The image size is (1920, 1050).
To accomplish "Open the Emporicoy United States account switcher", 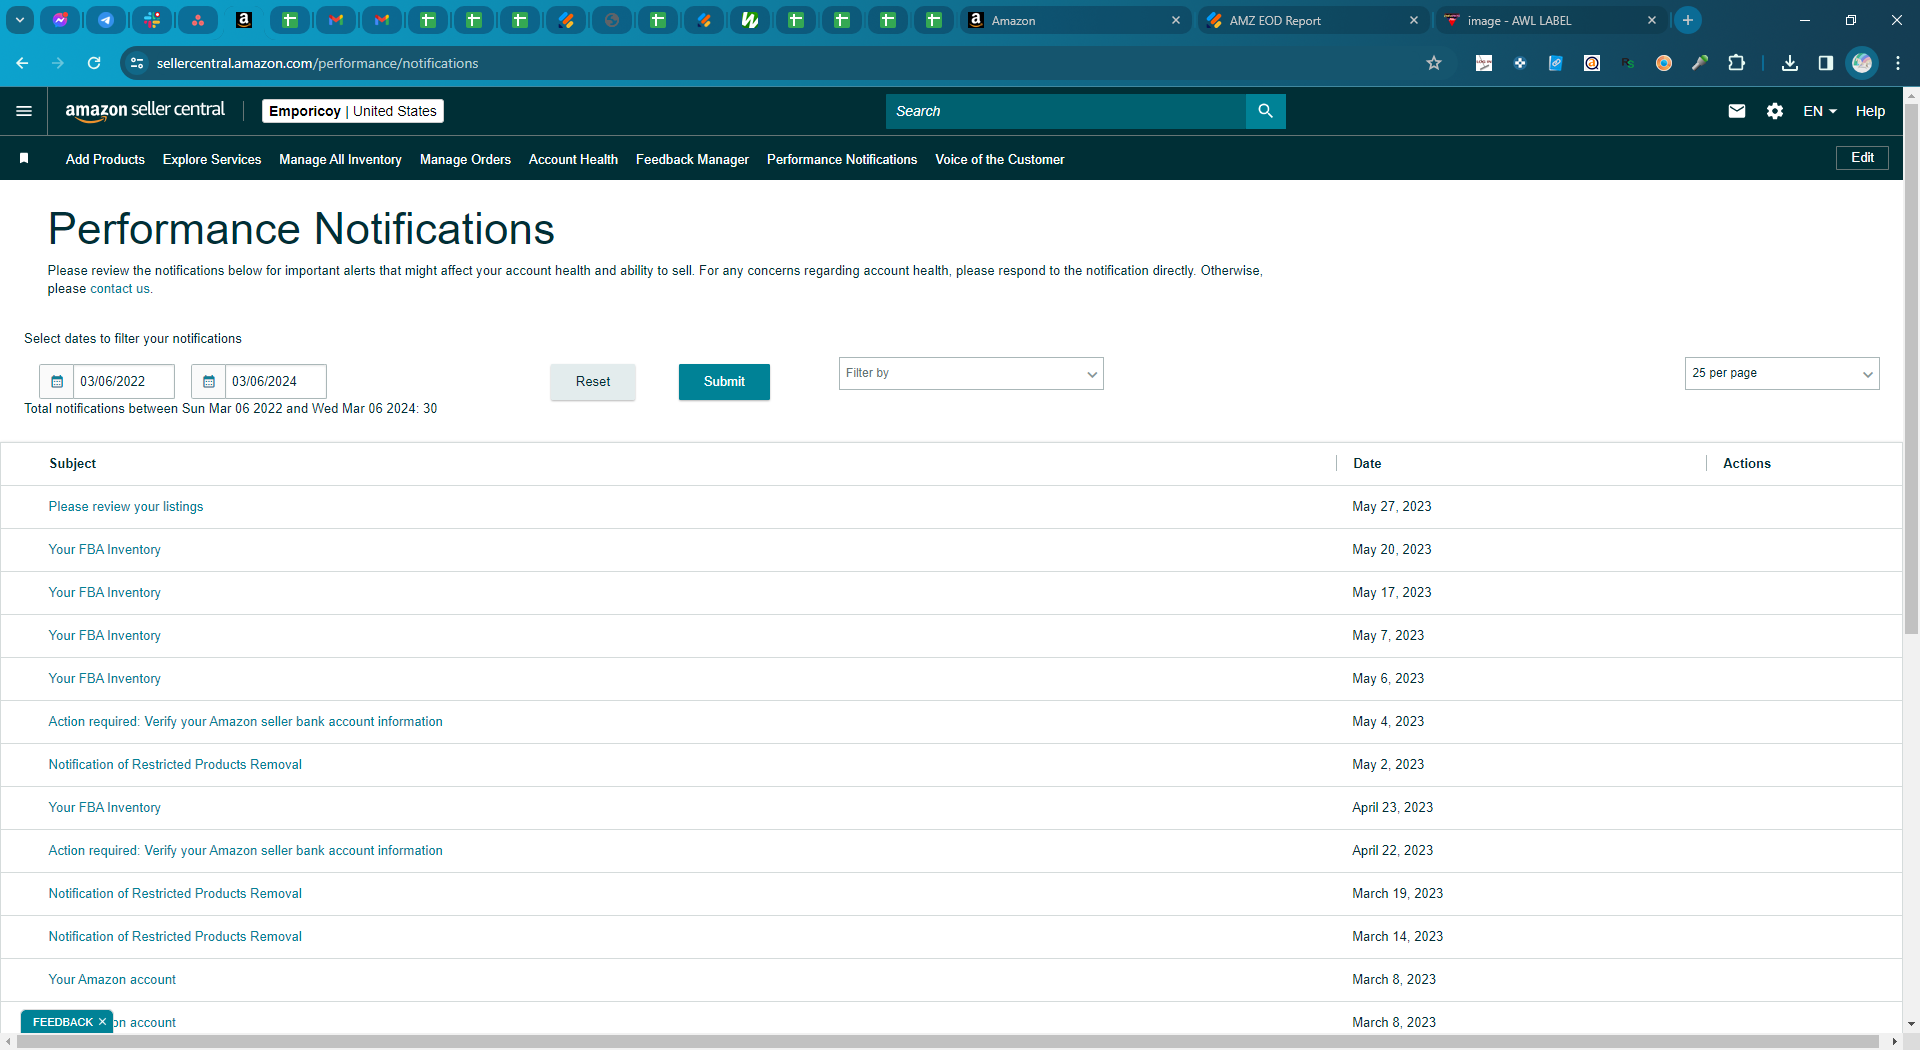I will tap(353, 111).
